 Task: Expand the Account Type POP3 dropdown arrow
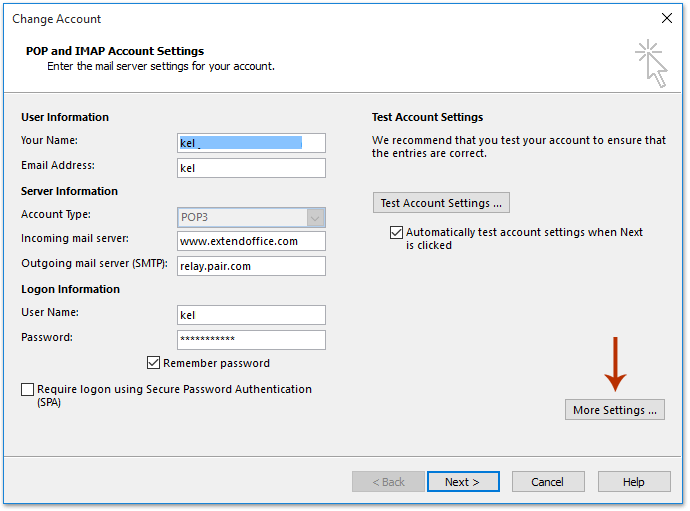tap(315, 217)
